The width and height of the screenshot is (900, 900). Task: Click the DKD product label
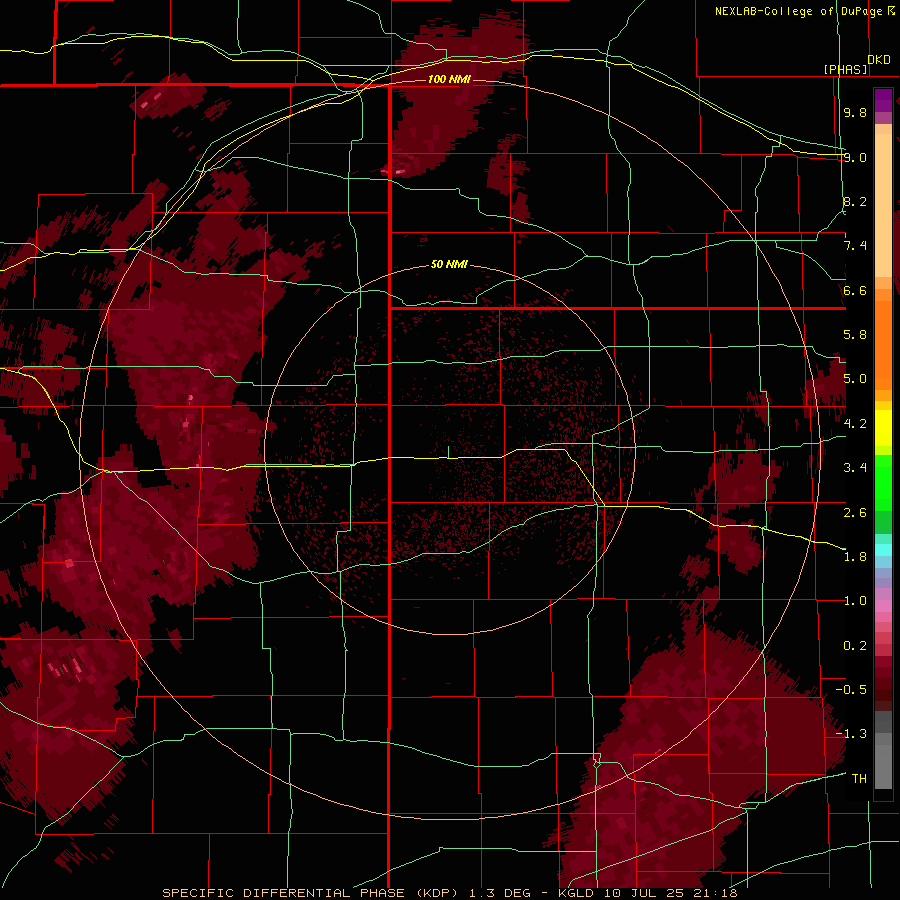879,59
